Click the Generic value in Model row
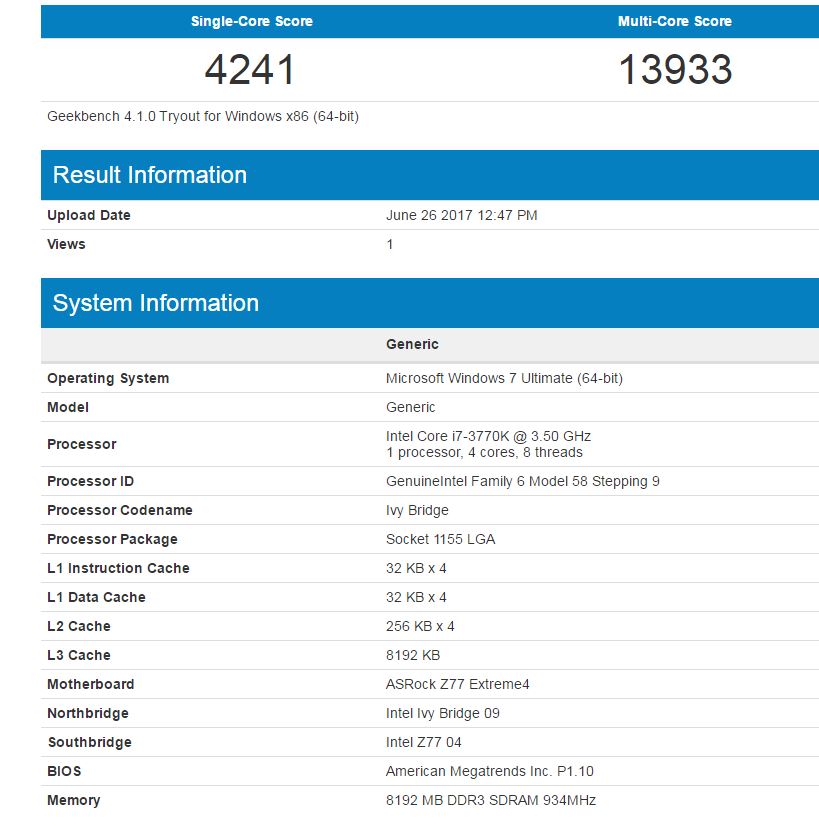 pos(411,408)
